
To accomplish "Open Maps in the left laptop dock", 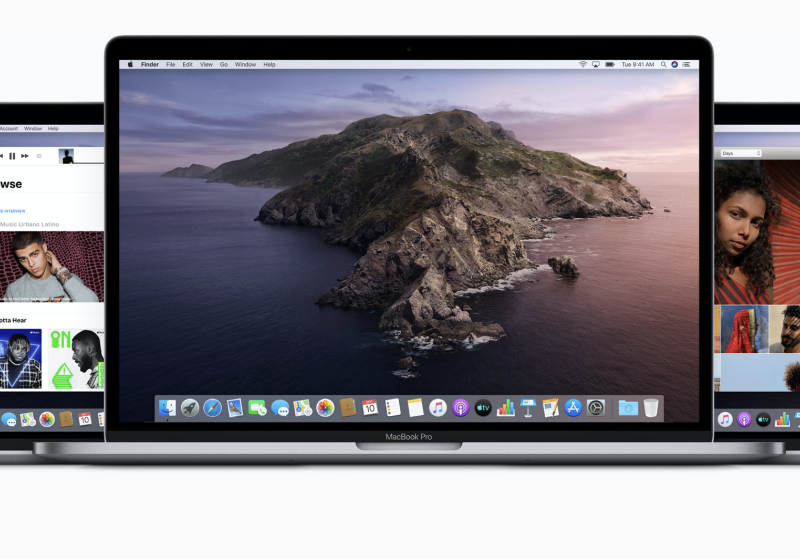I will 28,419.
